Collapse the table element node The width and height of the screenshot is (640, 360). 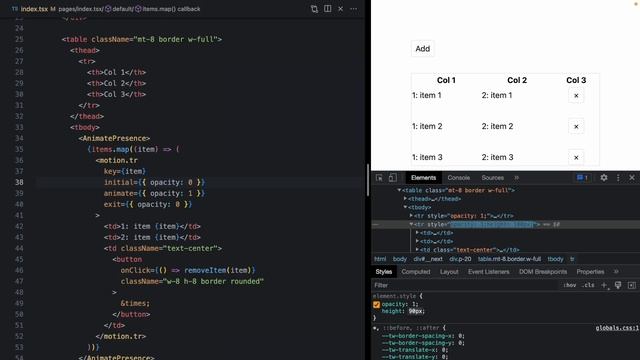coord(399,190)
